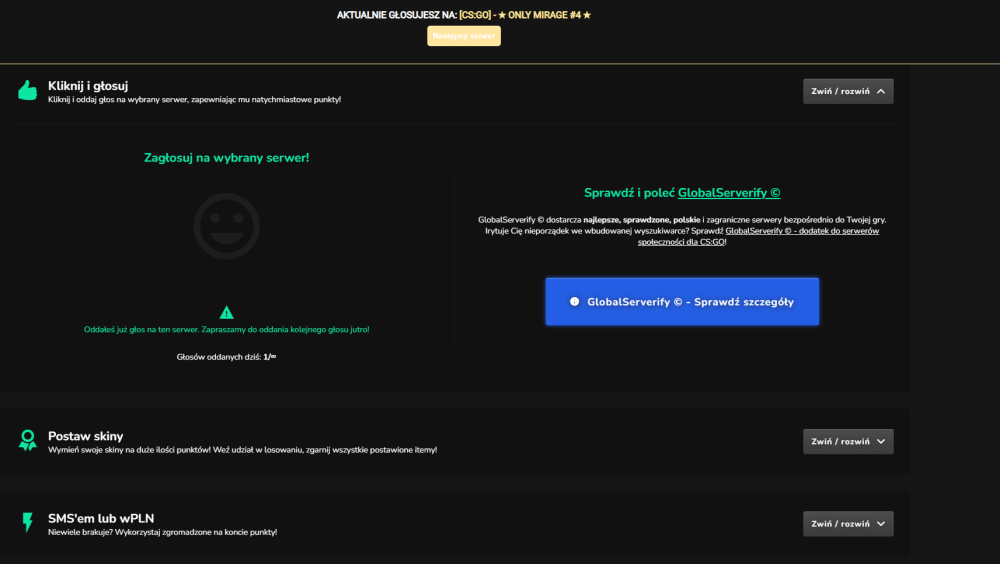The height and width of the screenshot is (564, 1000).
Task: Click the [CS:GO] ONLY MIRAGE #4 server name
Action: point(526,15)
